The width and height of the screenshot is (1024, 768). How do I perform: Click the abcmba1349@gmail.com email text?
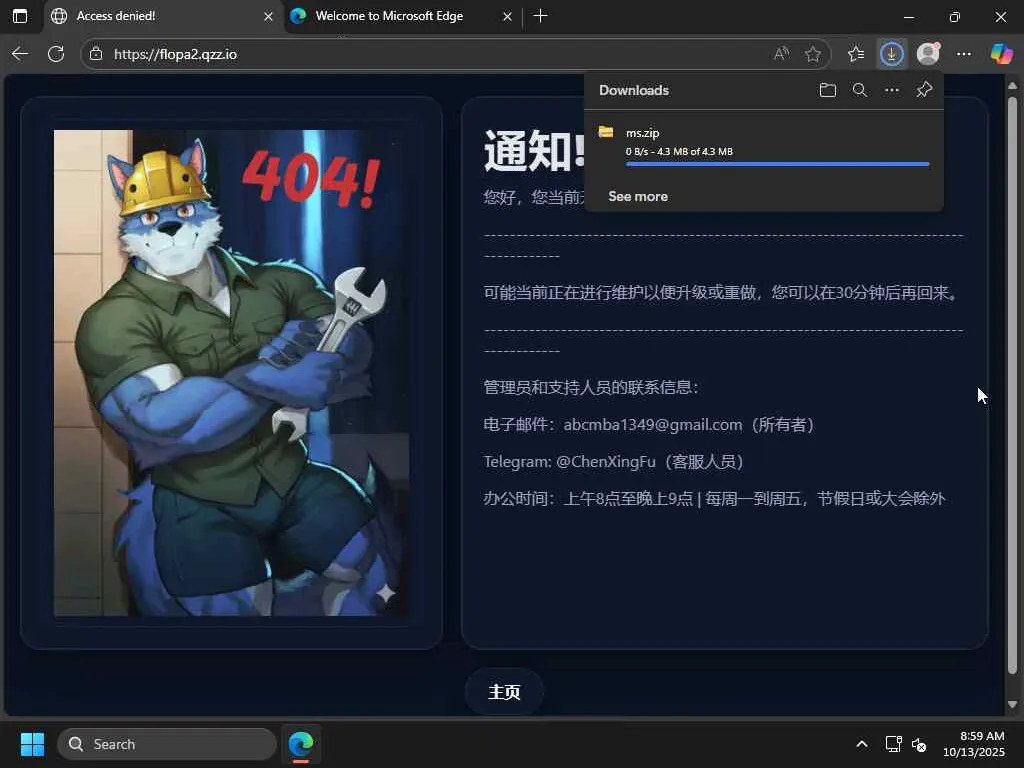tap(652, 424)
